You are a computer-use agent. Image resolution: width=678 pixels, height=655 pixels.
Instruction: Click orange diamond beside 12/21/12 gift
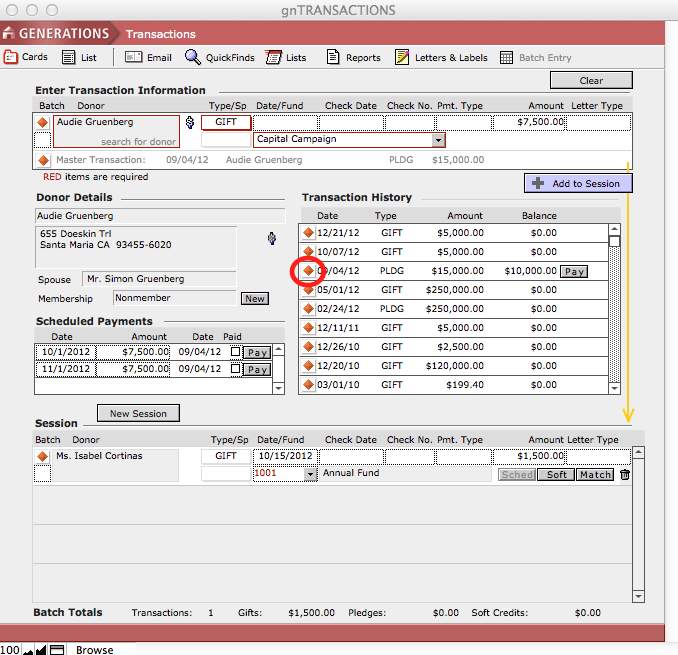308,233
